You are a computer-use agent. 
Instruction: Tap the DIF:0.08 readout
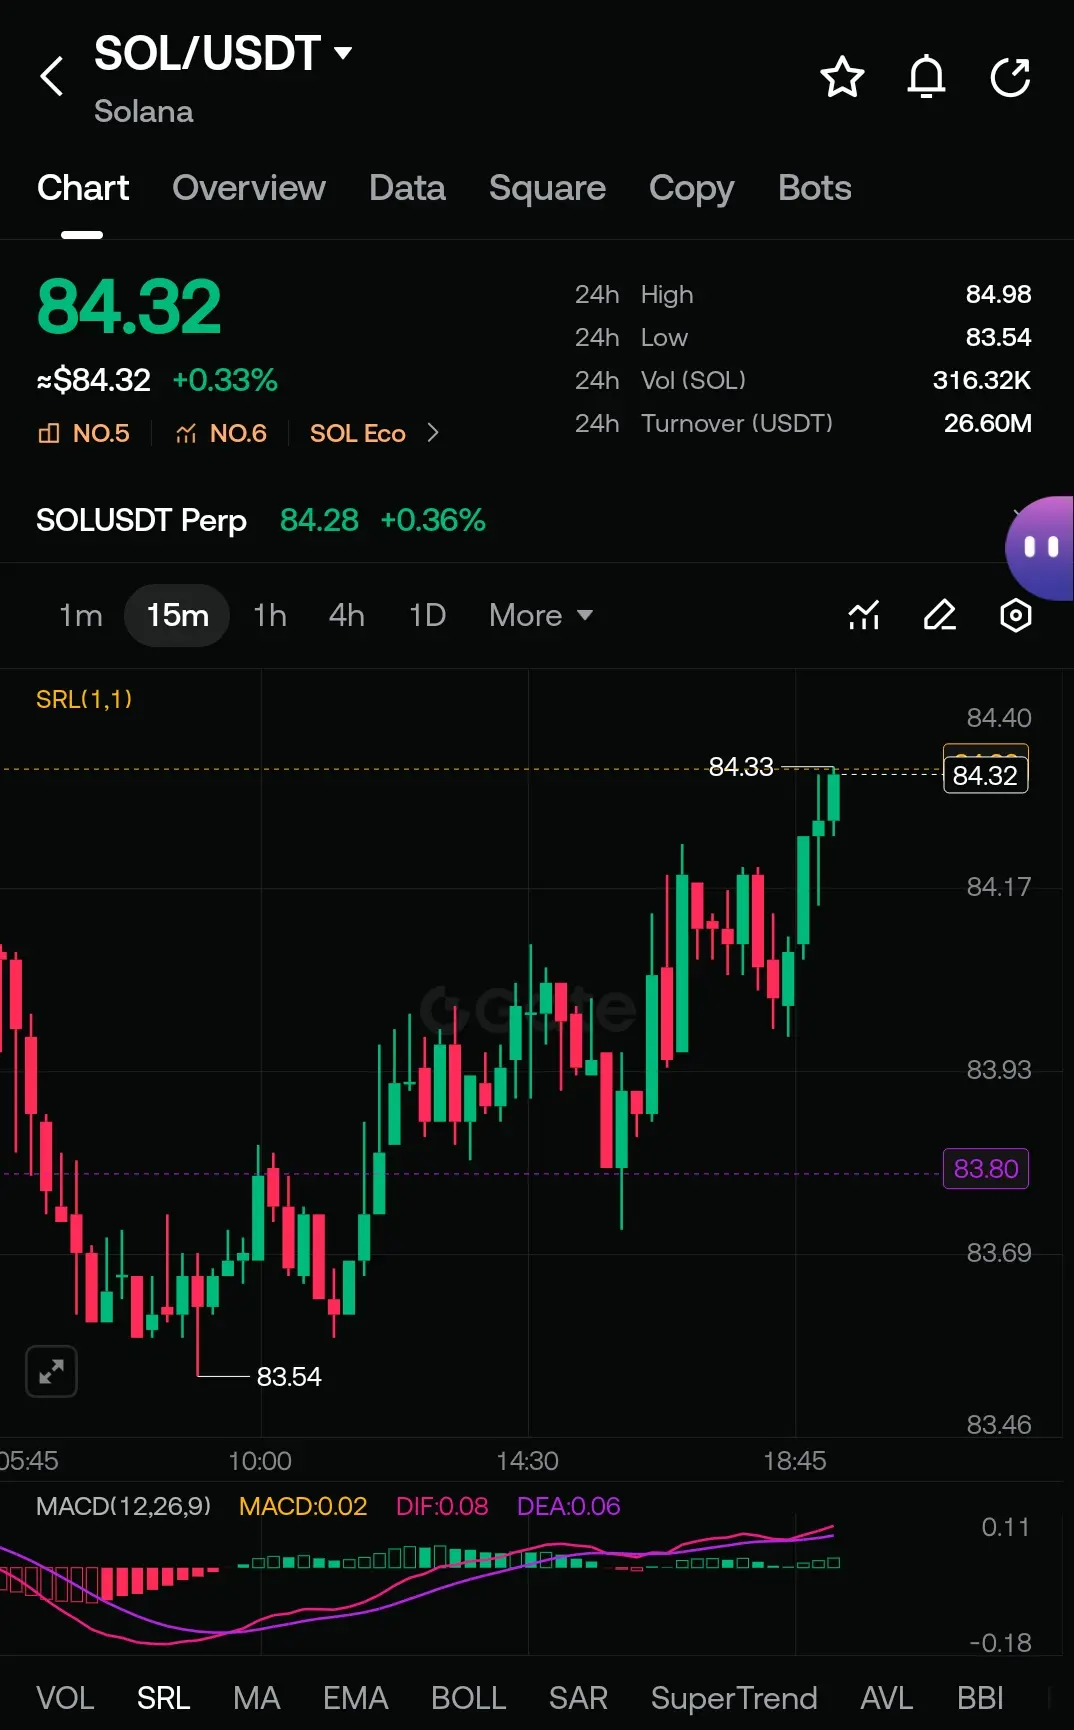(x=442, y=1506)
